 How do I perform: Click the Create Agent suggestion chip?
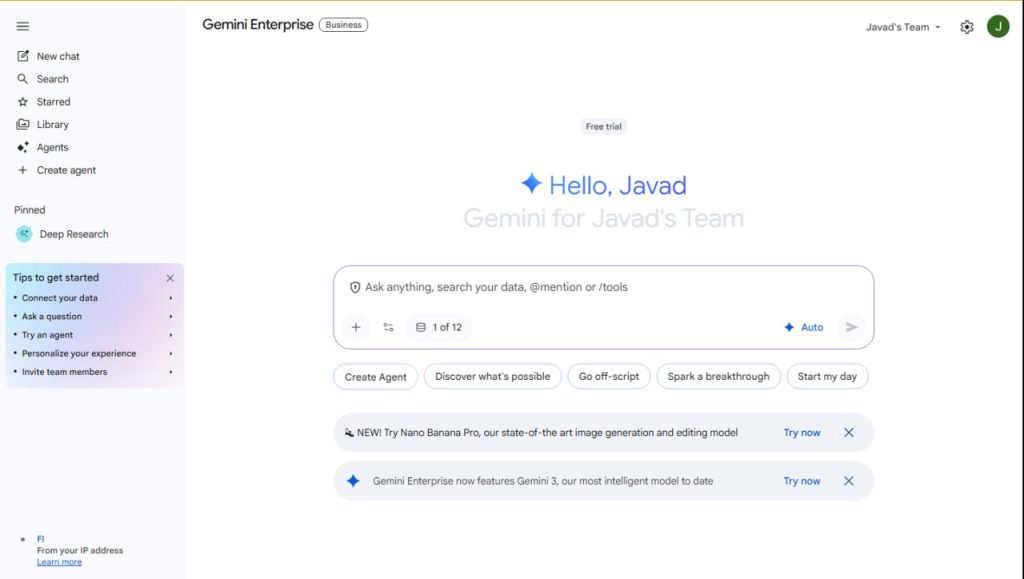375,377
